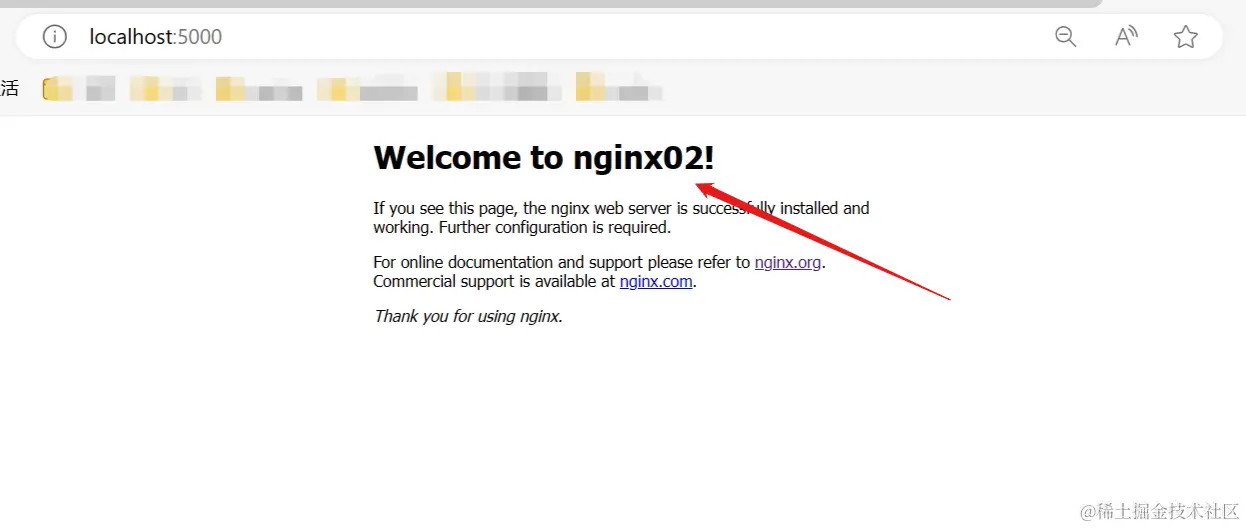Open the nginx.org link
This screenshot has height=528, width=1246.
click(788, 262)
